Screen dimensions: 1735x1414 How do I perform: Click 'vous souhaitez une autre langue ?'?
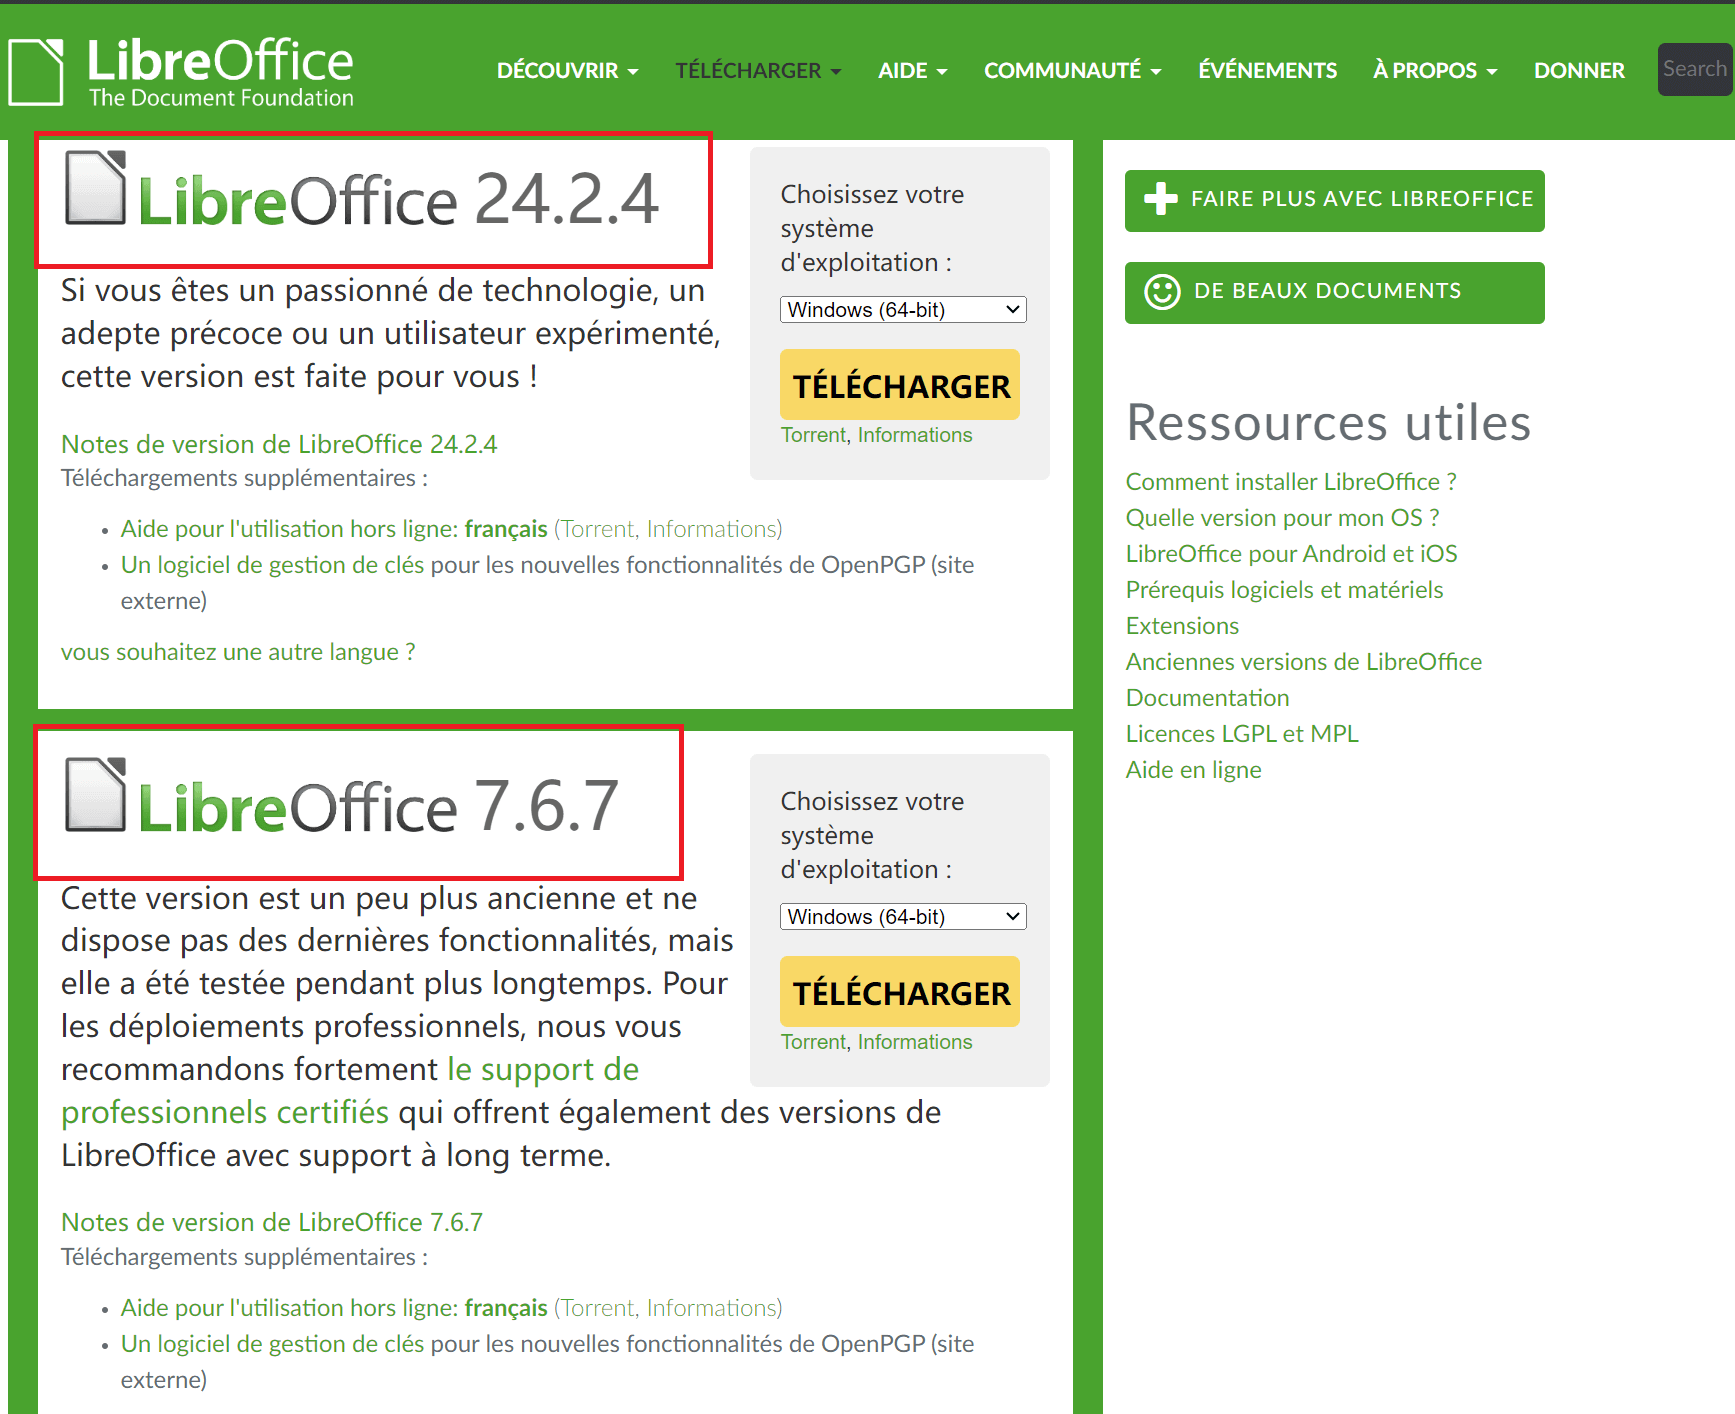237,651
